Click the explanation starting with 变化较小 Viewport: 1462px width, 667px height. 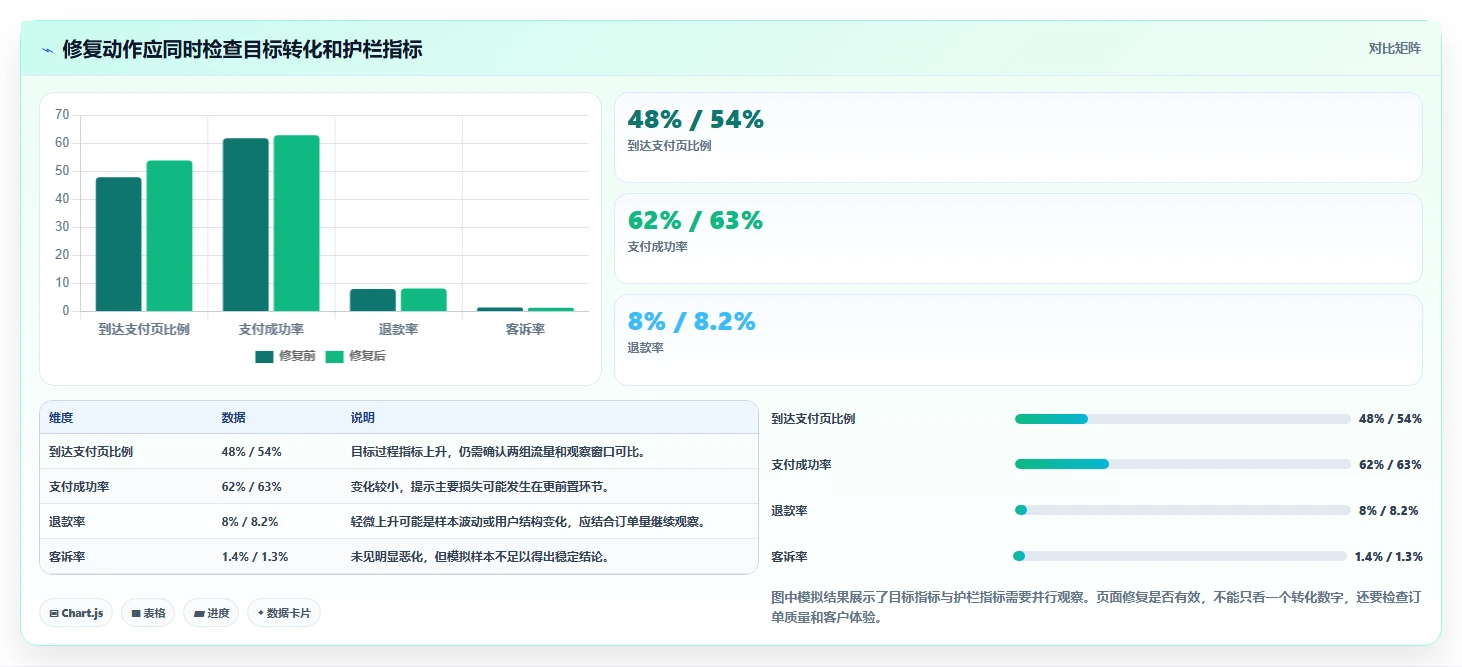[x=480, y=487]
